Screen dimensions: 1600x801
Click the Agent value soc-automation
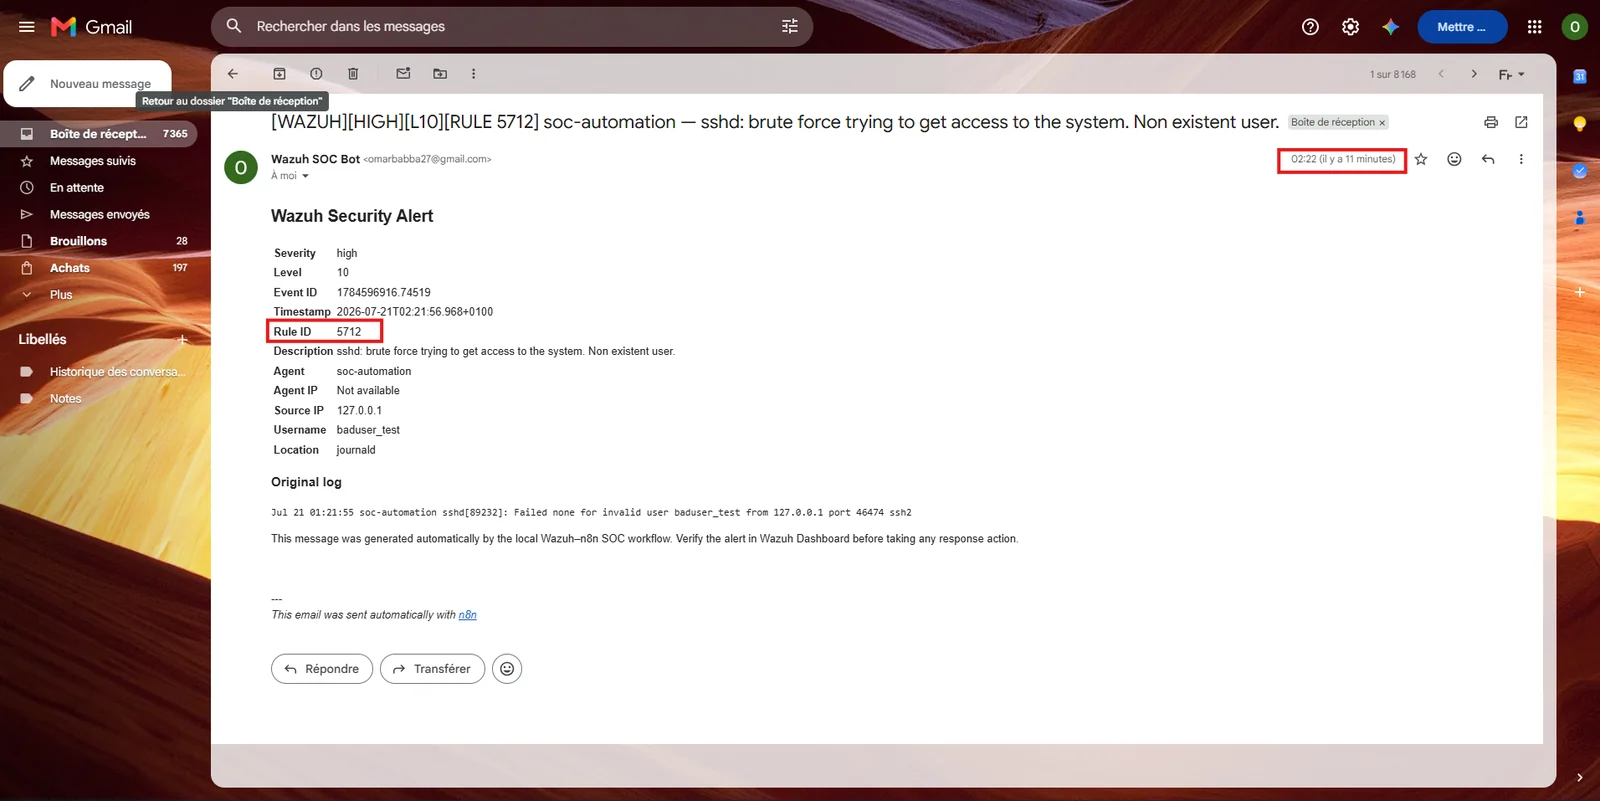(x=373, y=371)
